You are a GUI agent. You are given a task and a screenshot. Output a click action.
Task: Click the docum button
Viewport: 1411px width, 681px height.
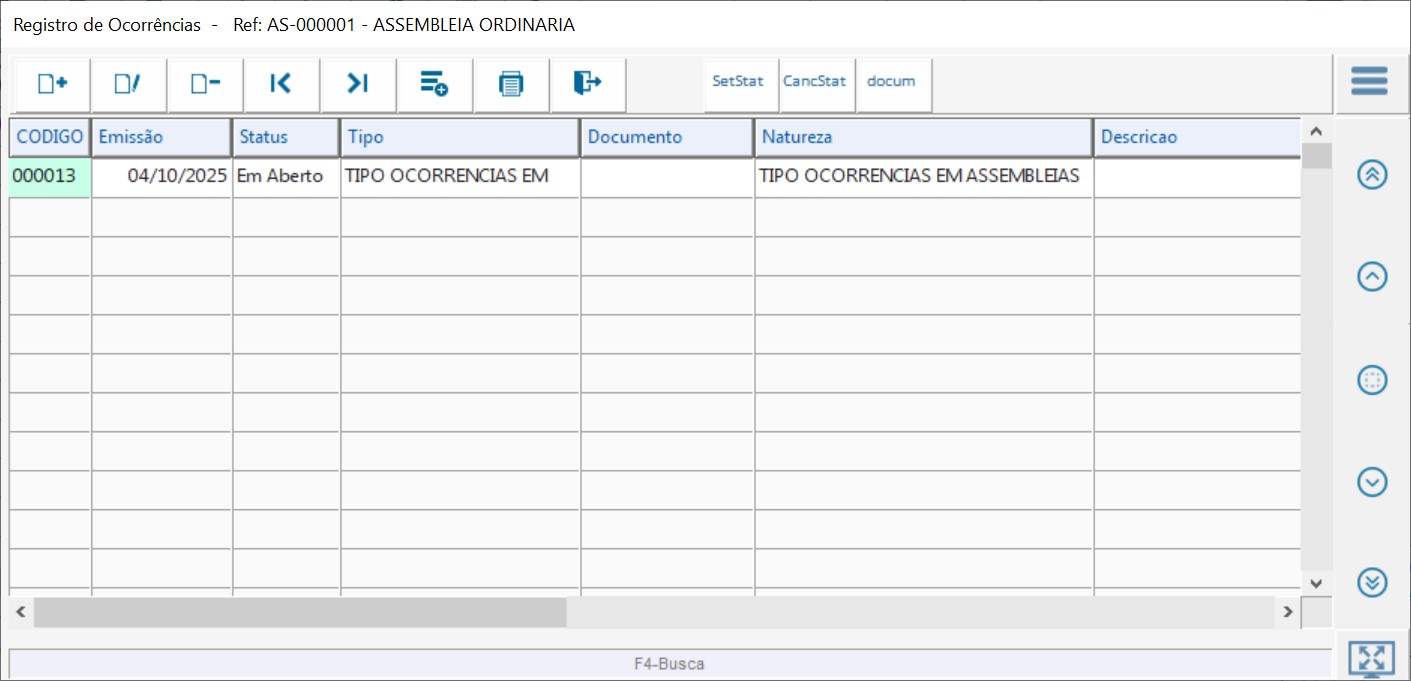[891, 82]
